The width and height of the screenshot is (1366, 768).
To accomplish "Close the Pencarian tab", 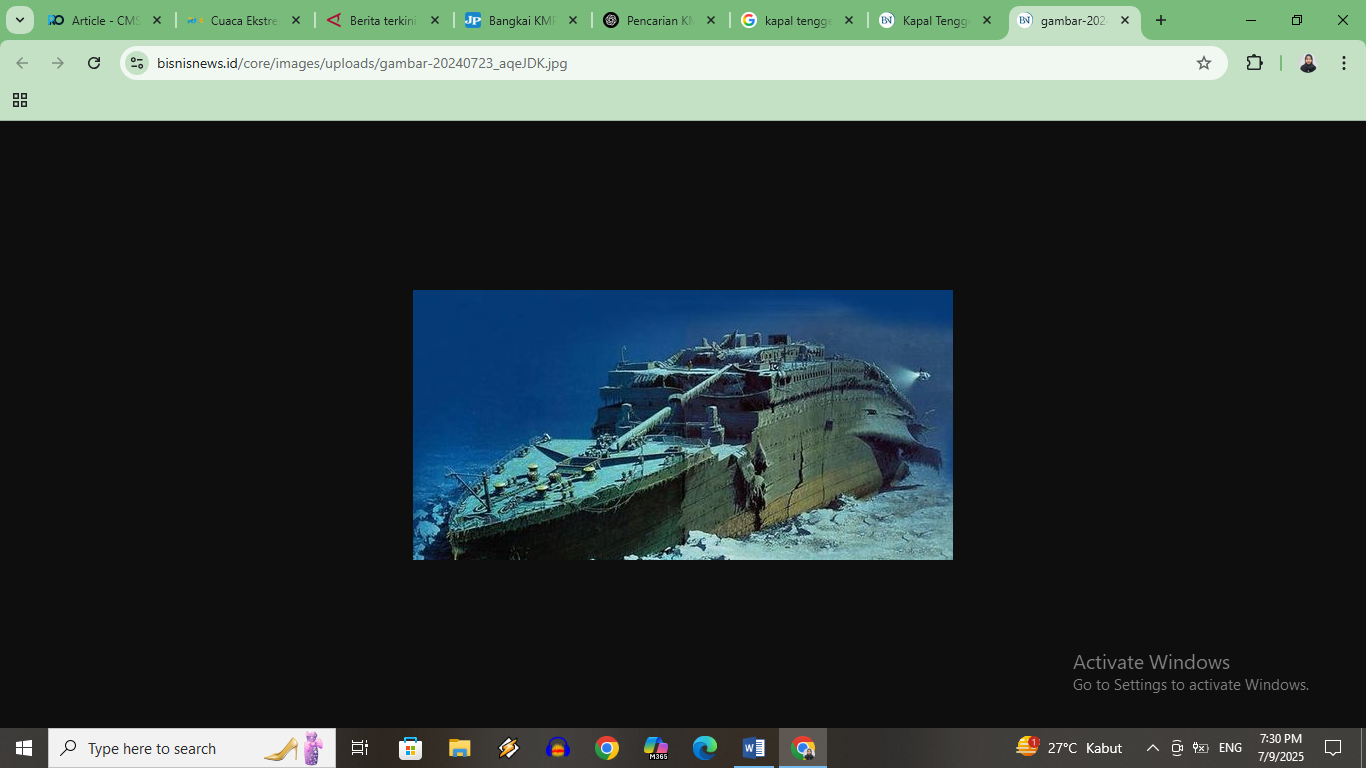I will [711, 20].
